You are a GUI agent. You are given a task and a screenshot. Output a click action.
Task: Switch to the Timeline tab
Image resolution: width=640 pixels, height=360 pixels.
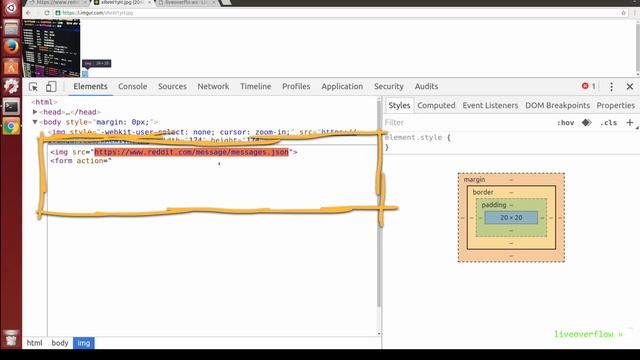[256, 87]
